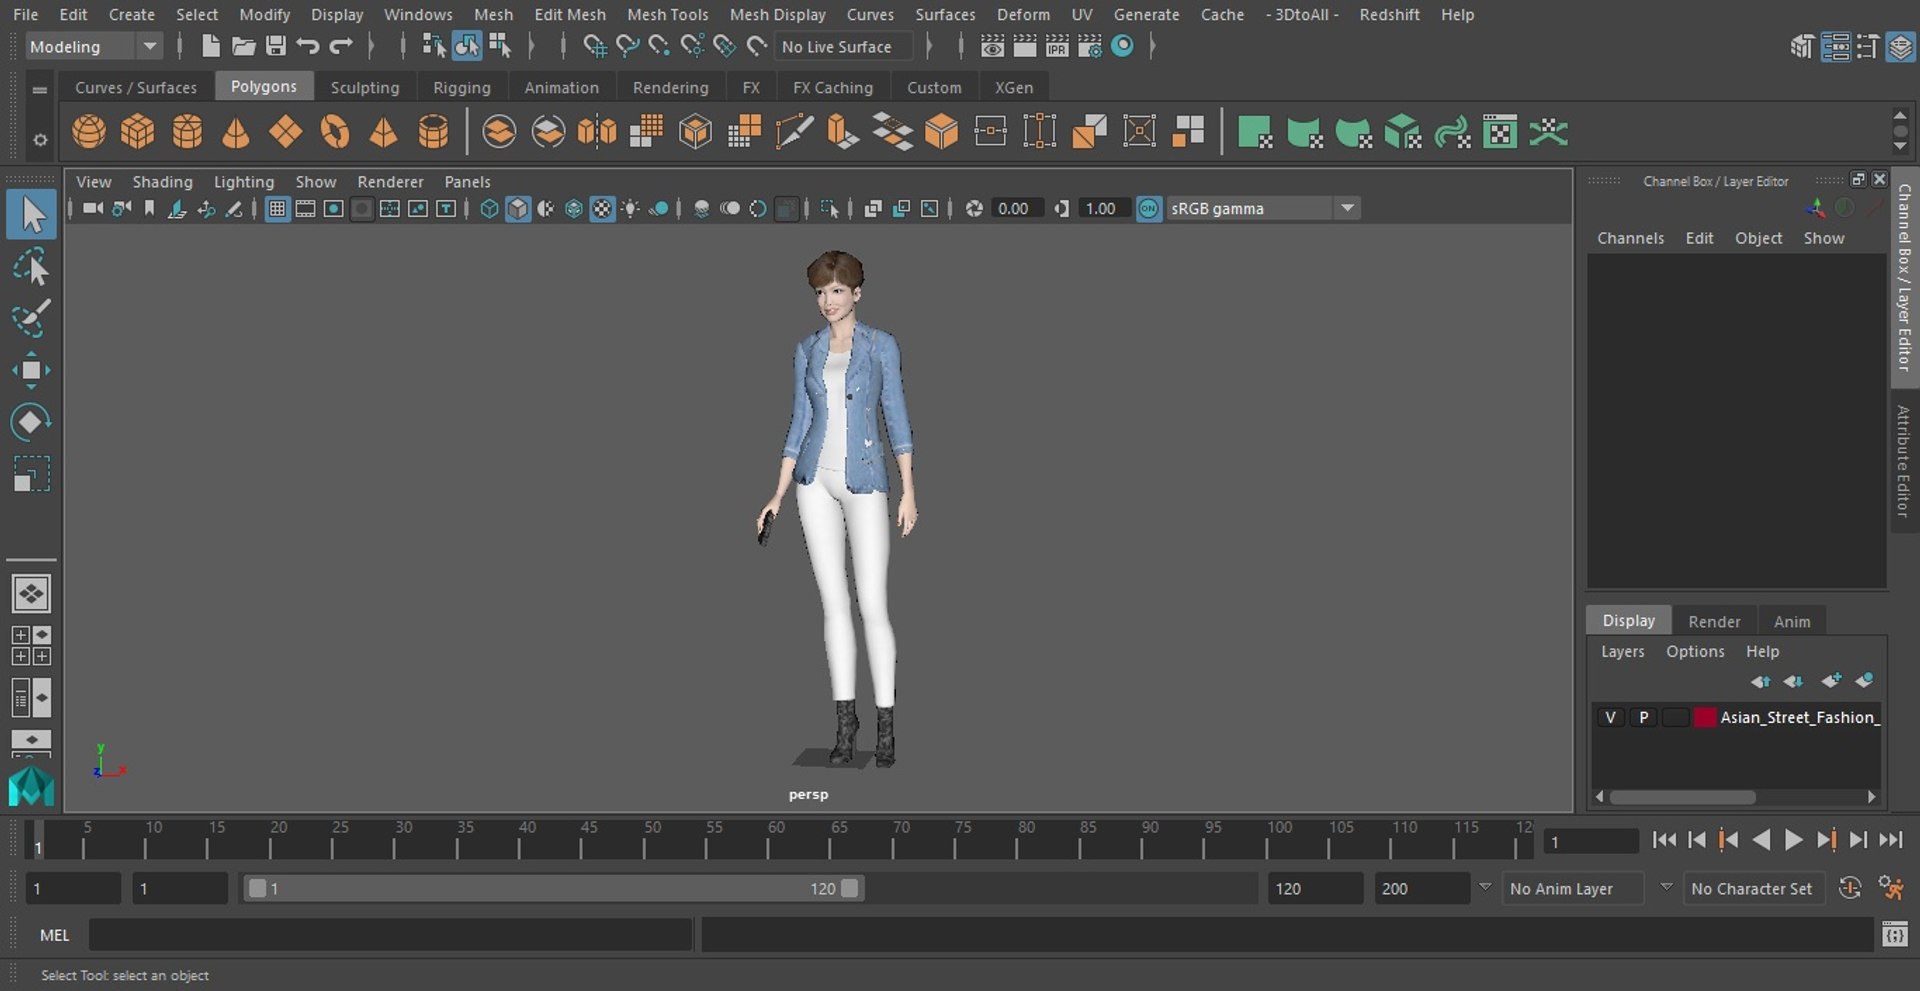Viewport: 1920px width, 991px height.
Task: Click the Redo arrow icon
Action: click(x=341, y=46)
